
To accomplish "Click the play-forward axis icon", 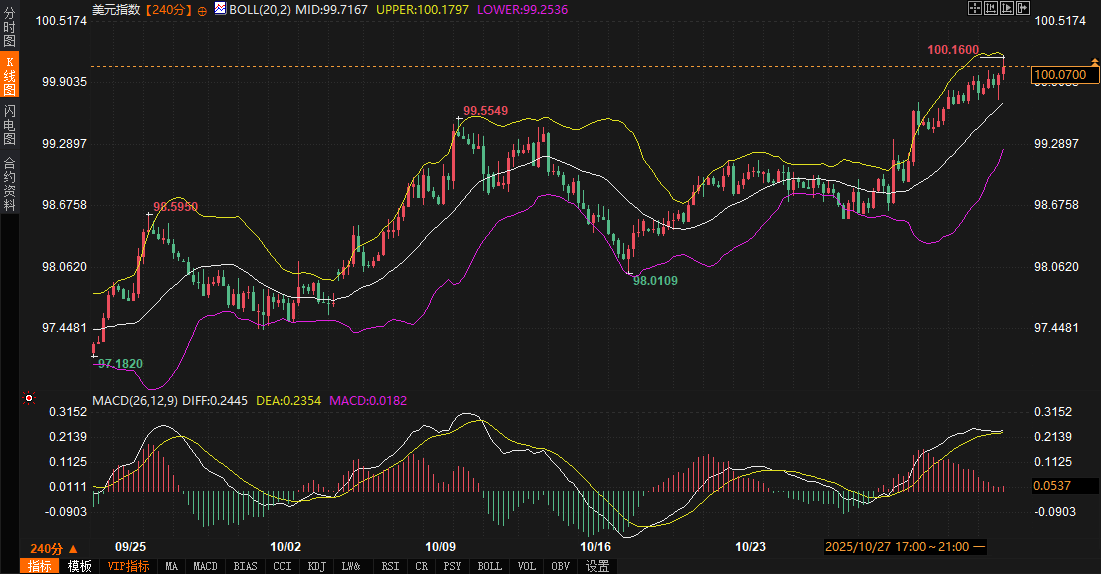I will tap(1006, 8).
